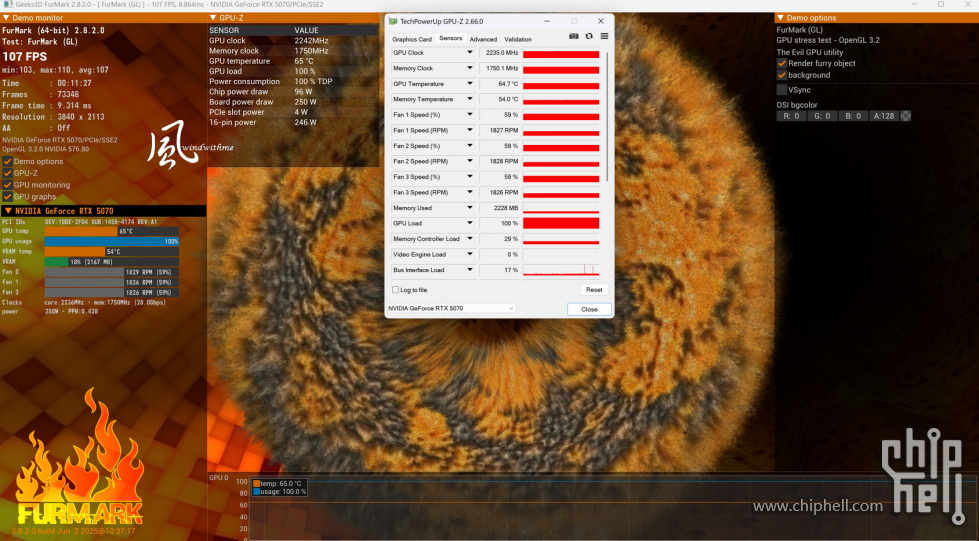Adjust the B: 0 bgcolor field

click(854, 116)
